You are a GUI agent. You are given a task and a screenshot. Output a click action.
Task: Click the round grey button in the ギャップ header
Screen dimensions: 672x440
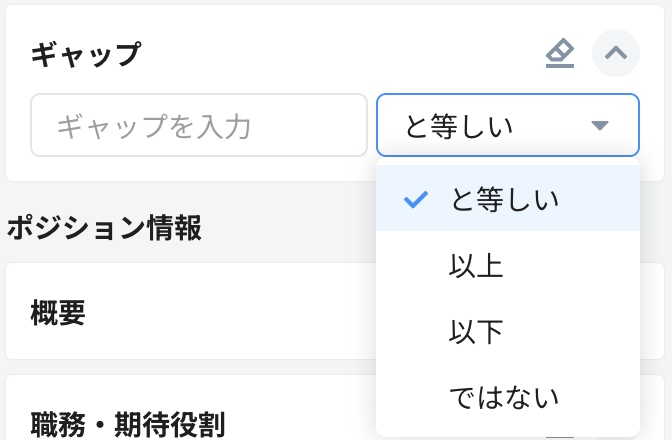pyautogui.click(x=615, y=54)
